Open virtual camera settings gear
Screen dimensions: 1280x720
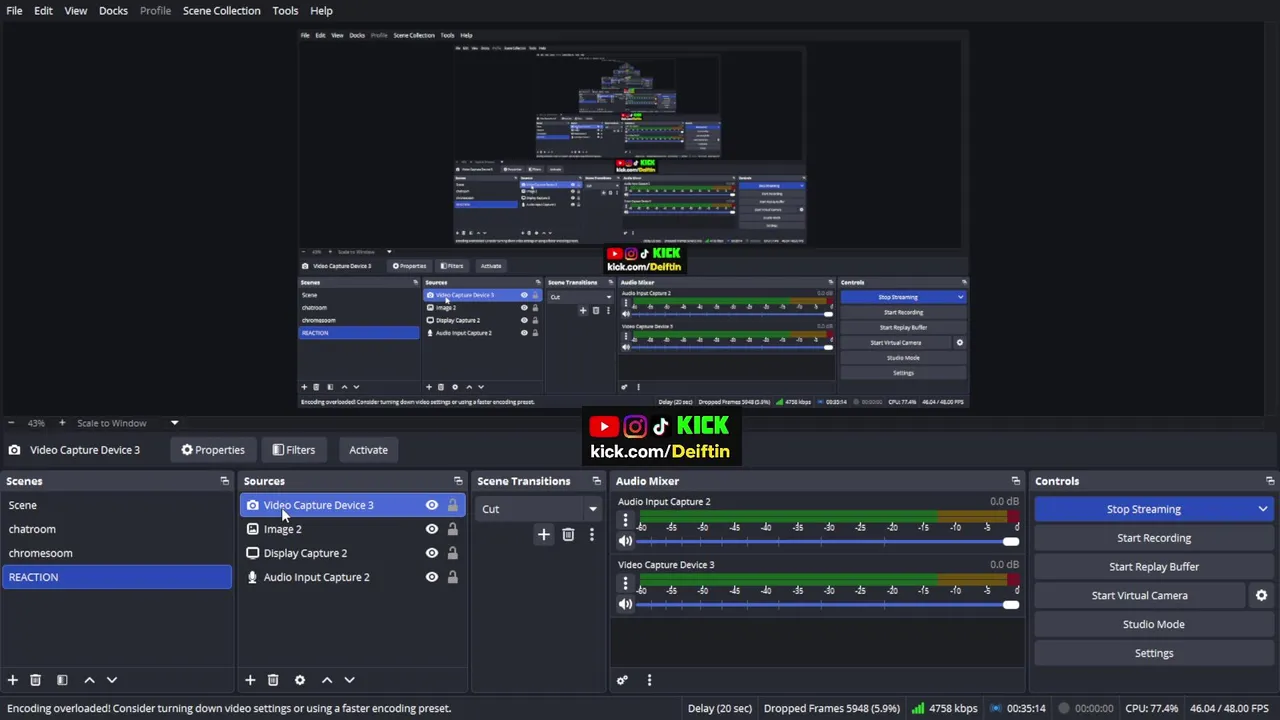1261,595
